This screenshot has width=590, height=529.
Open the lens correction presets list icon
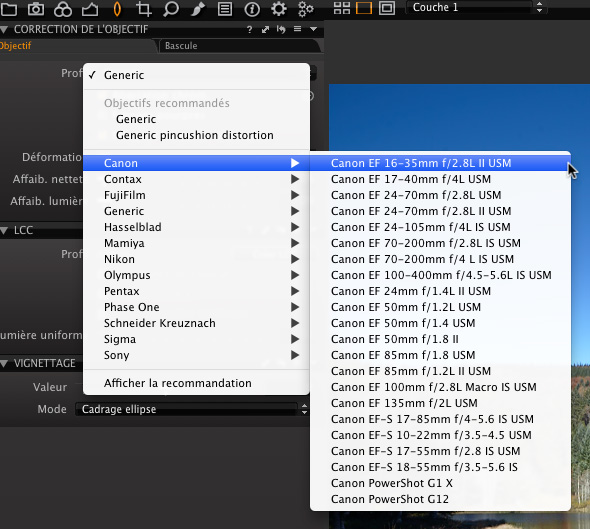click(297, 29)
